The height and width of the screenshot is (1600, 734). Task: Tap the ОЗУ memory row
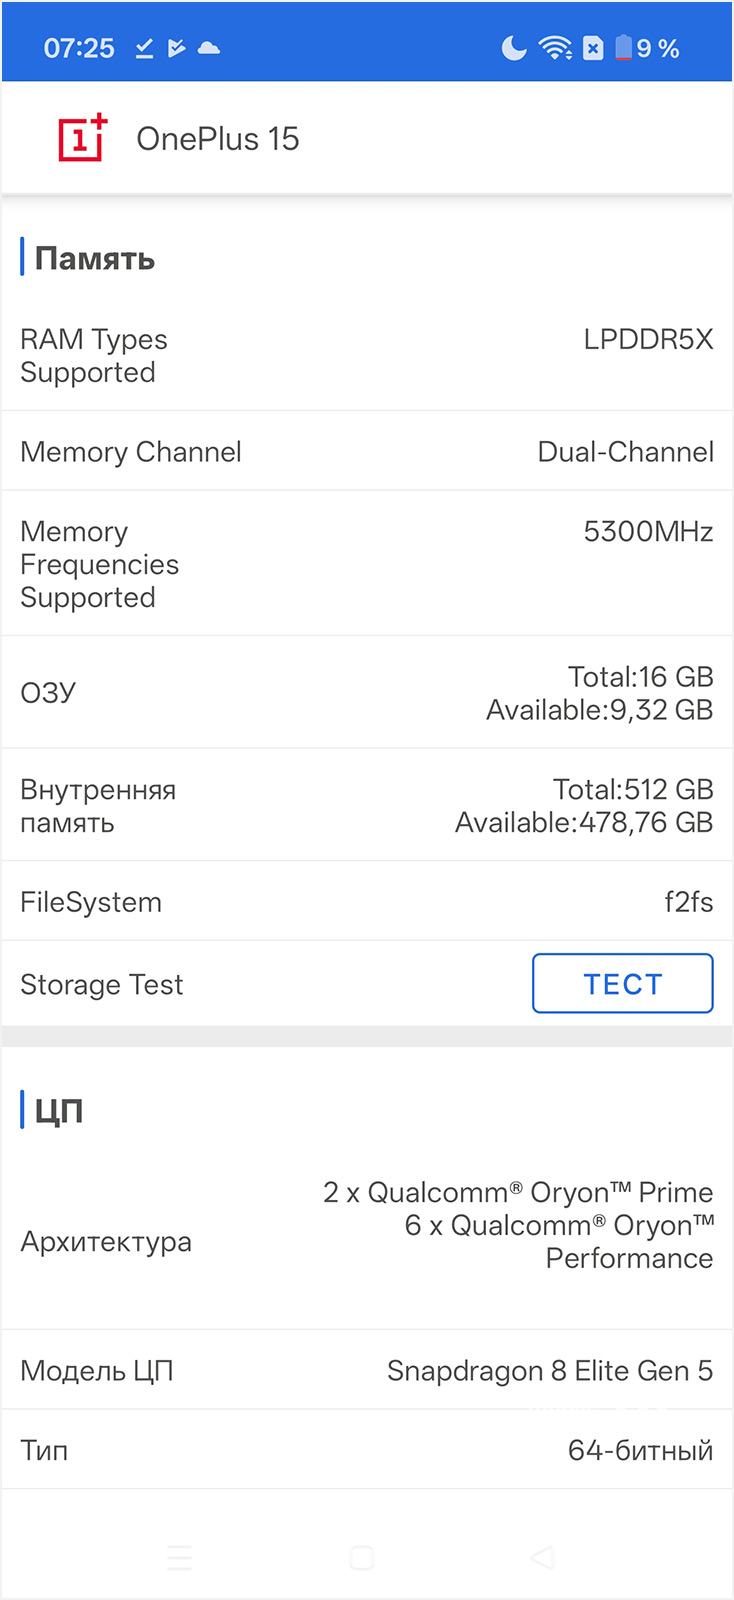(x=367, y=693)
